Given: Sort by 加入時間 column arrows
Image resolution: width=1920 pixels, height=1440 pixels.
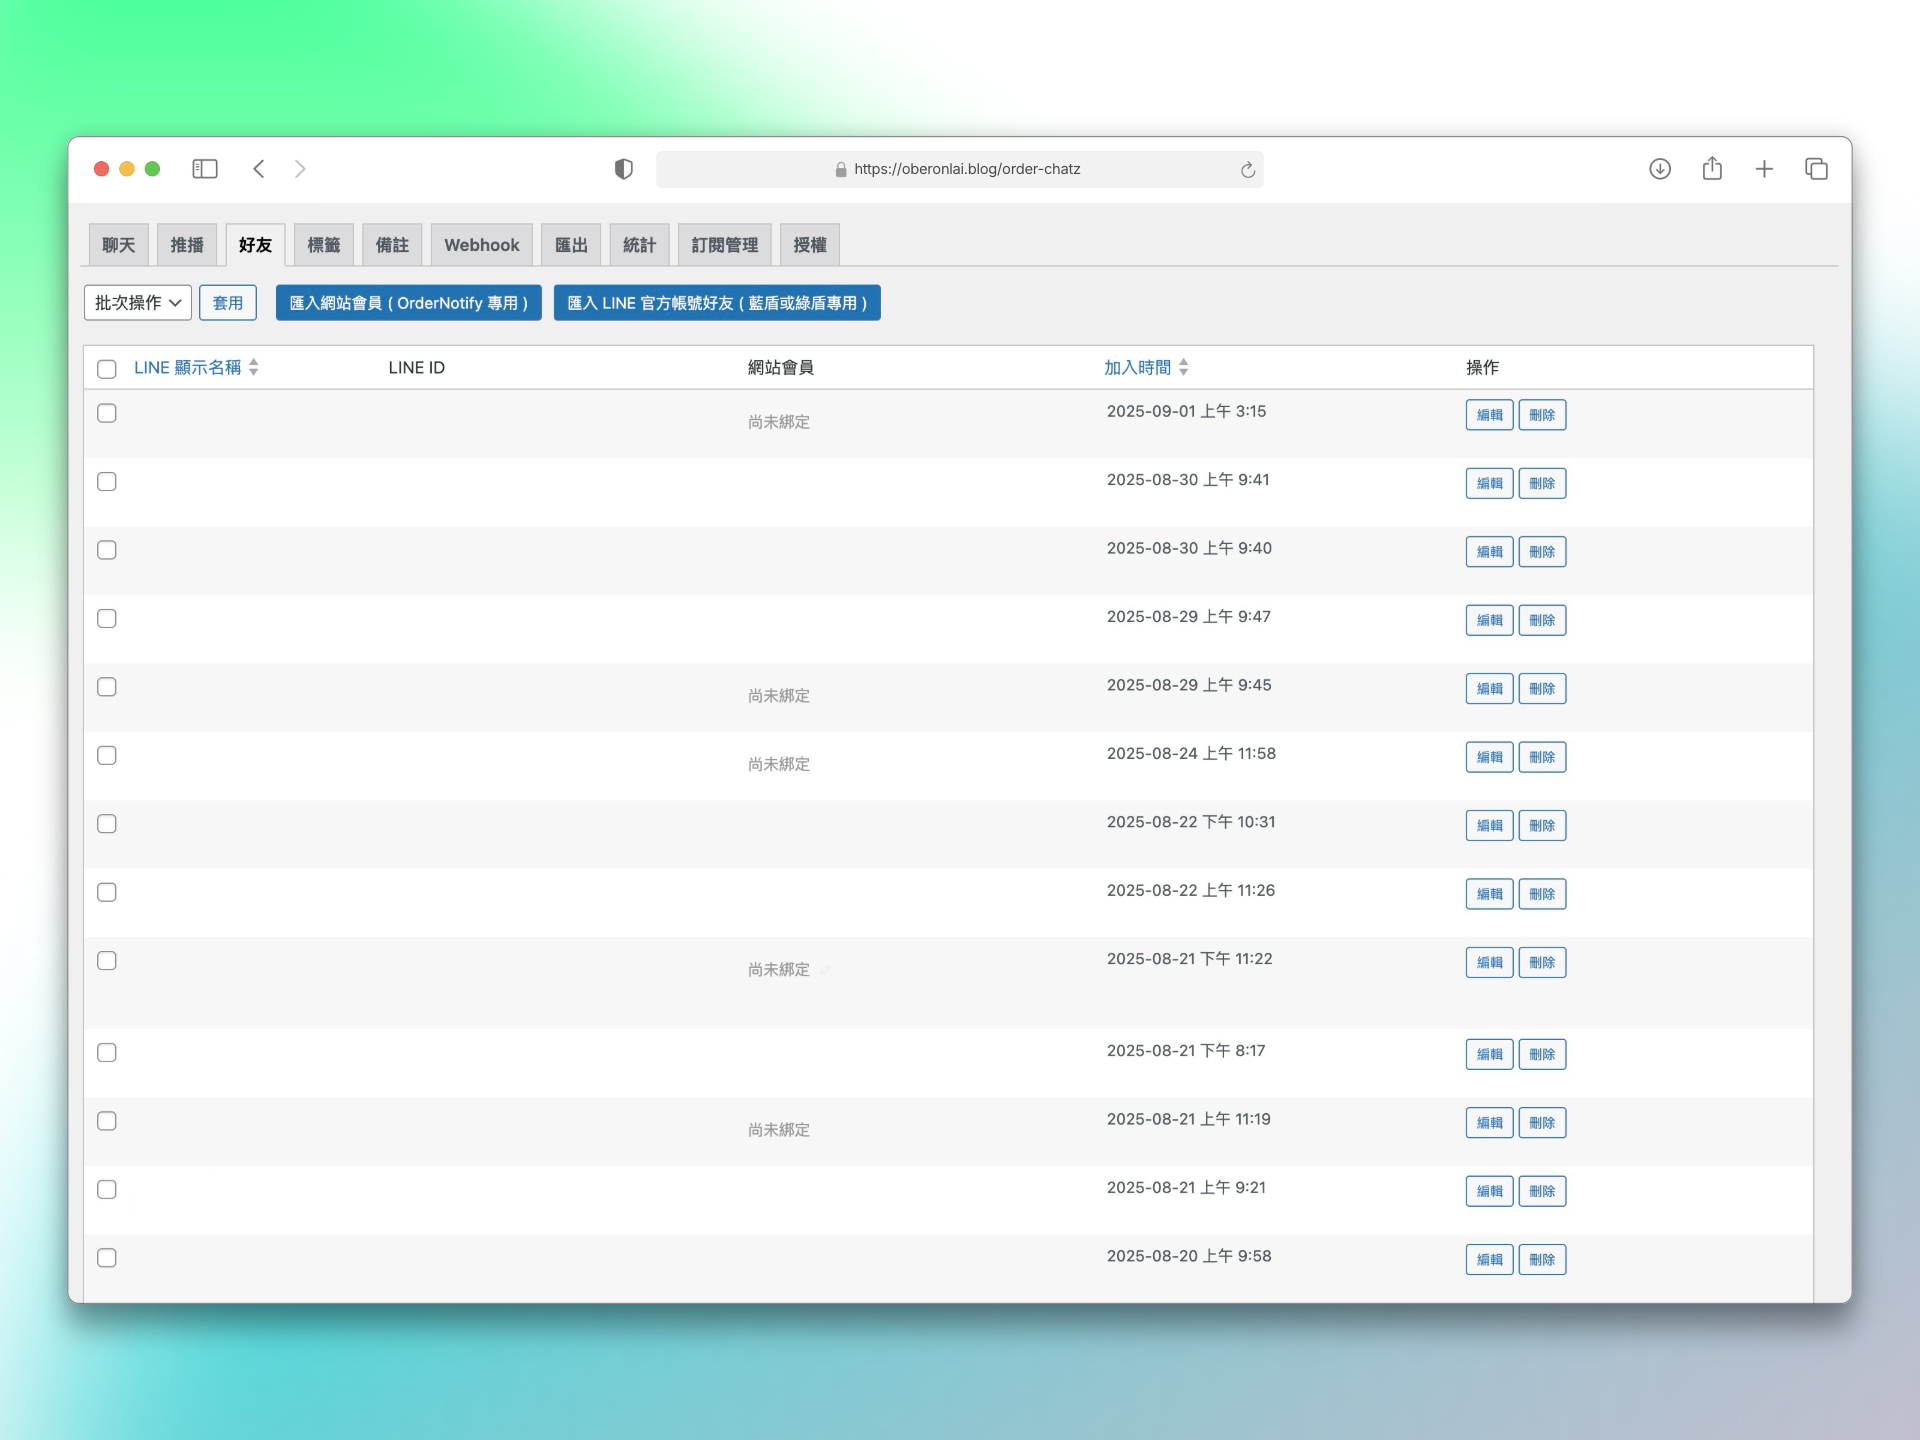Looking at the screenshot, I should (1184, 367).
